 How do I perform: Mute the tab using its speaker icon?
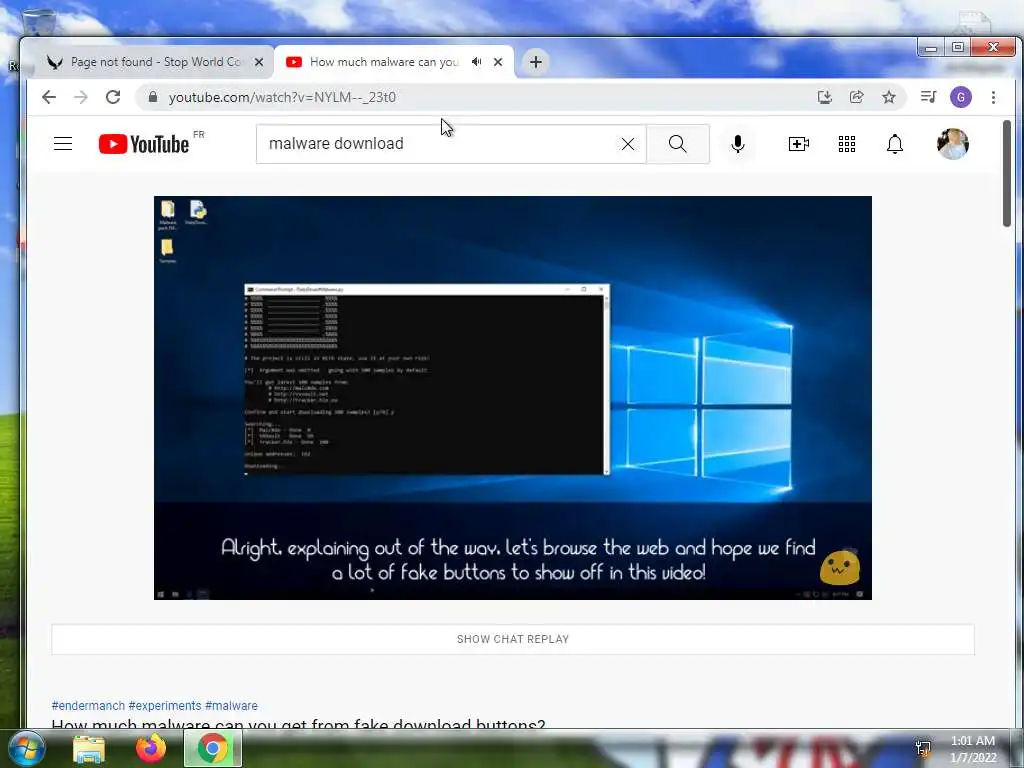click(477, 61)
